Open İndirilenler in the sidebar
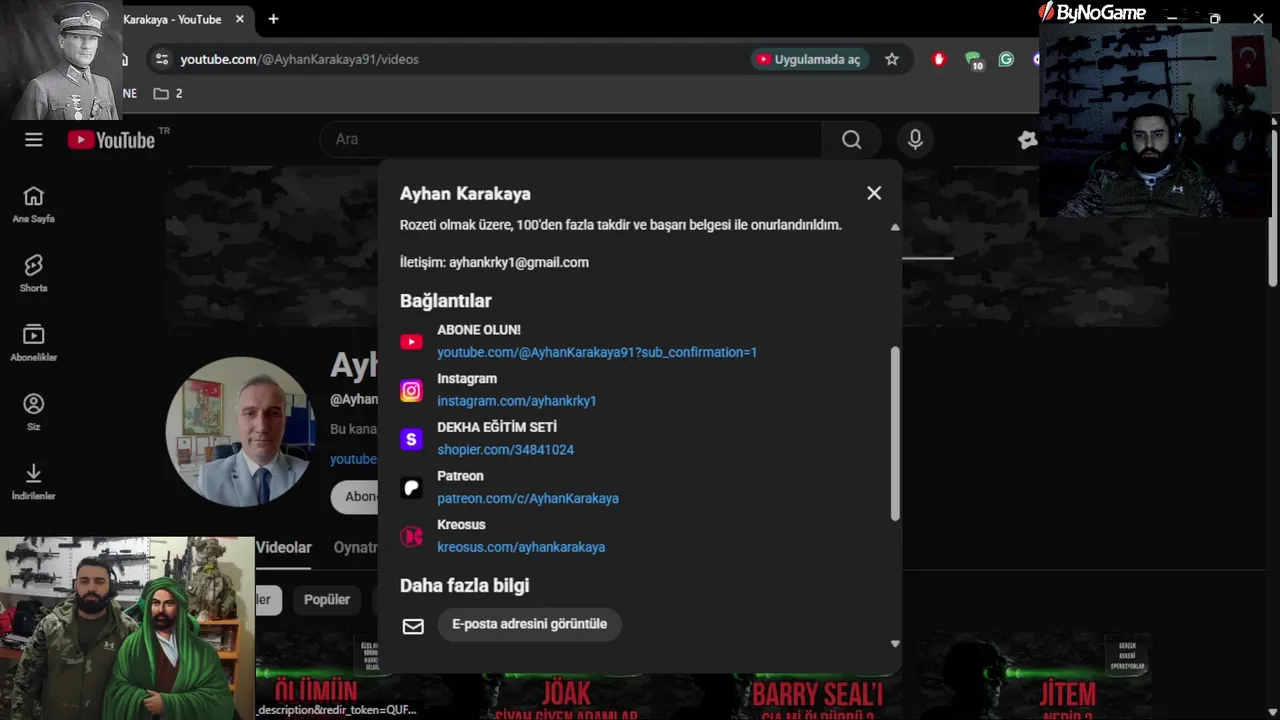 pos(34,481)
